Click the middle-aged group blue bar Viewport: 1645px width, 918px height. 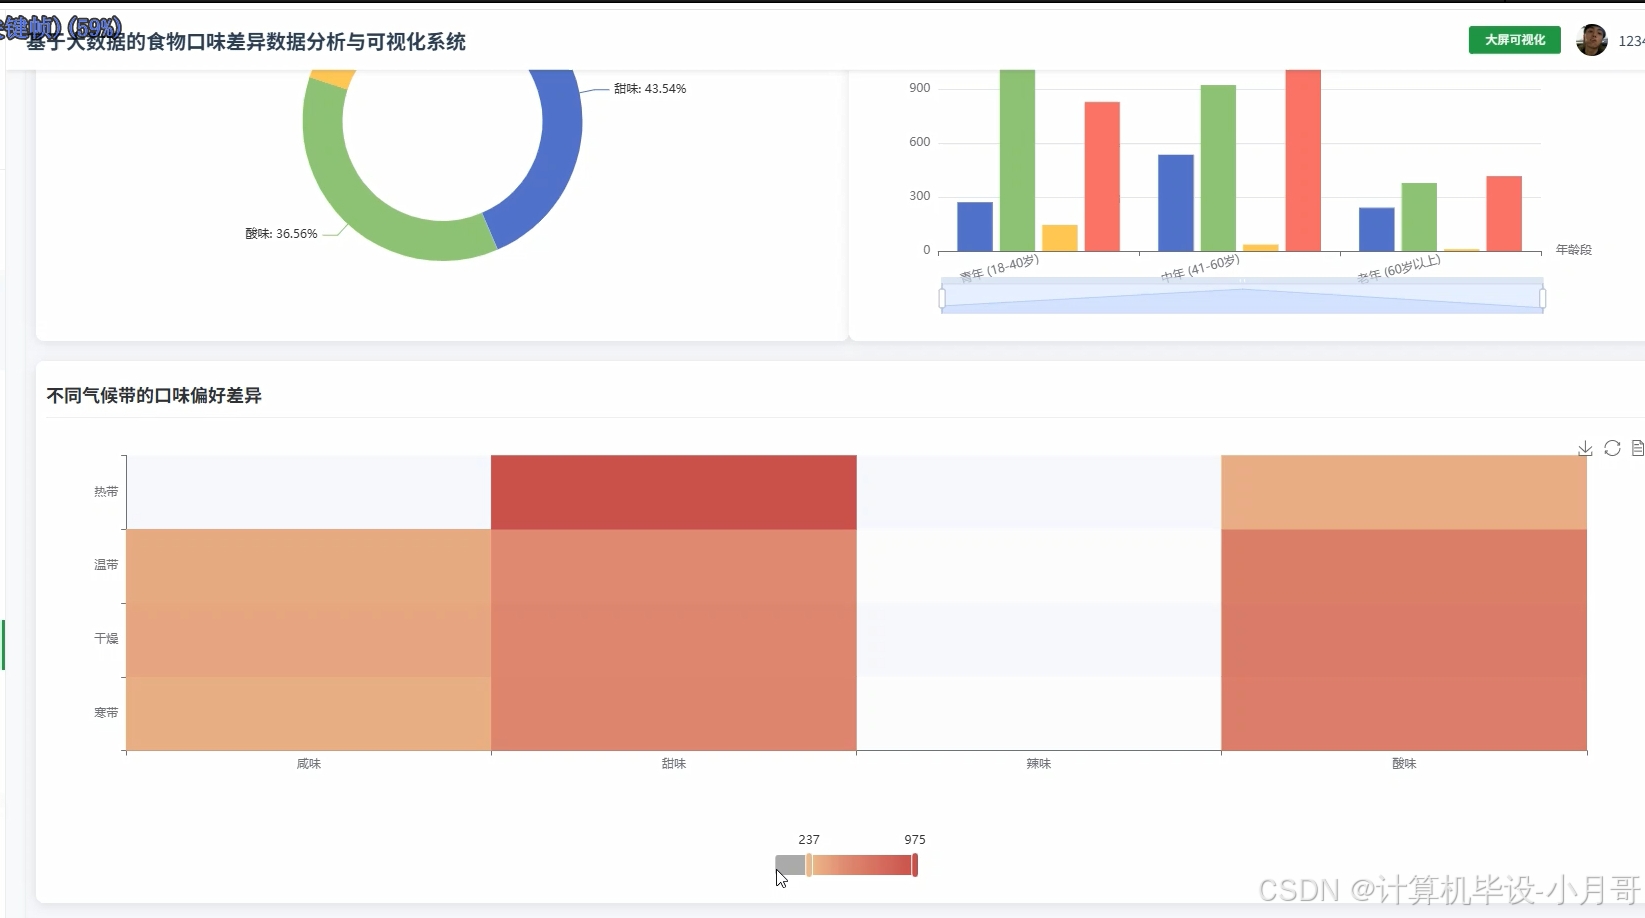tap(1176, 203)
